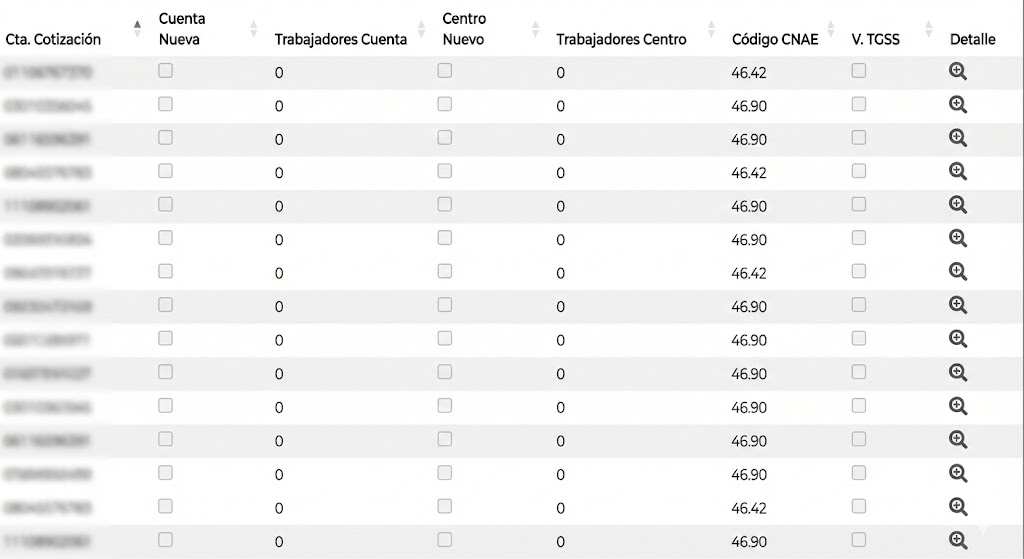
Task: Sort by Cta. Cotización using its arrow
Action: (x=137, y=29)
